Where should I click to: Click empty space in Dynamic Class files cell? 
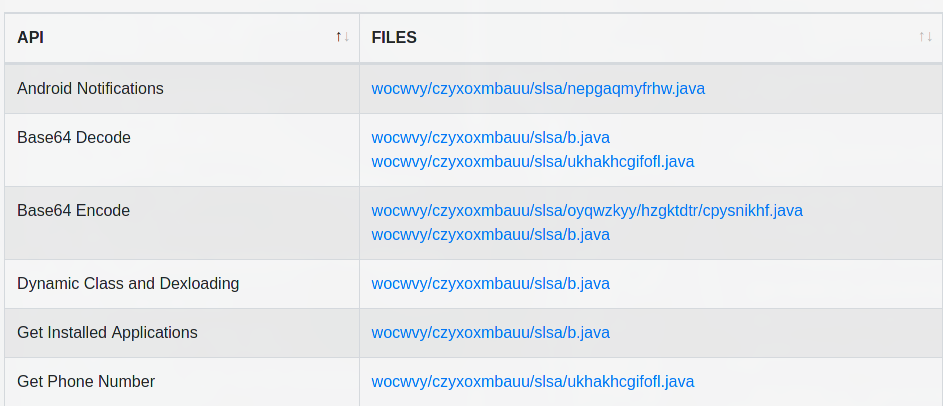coord(776,284)
